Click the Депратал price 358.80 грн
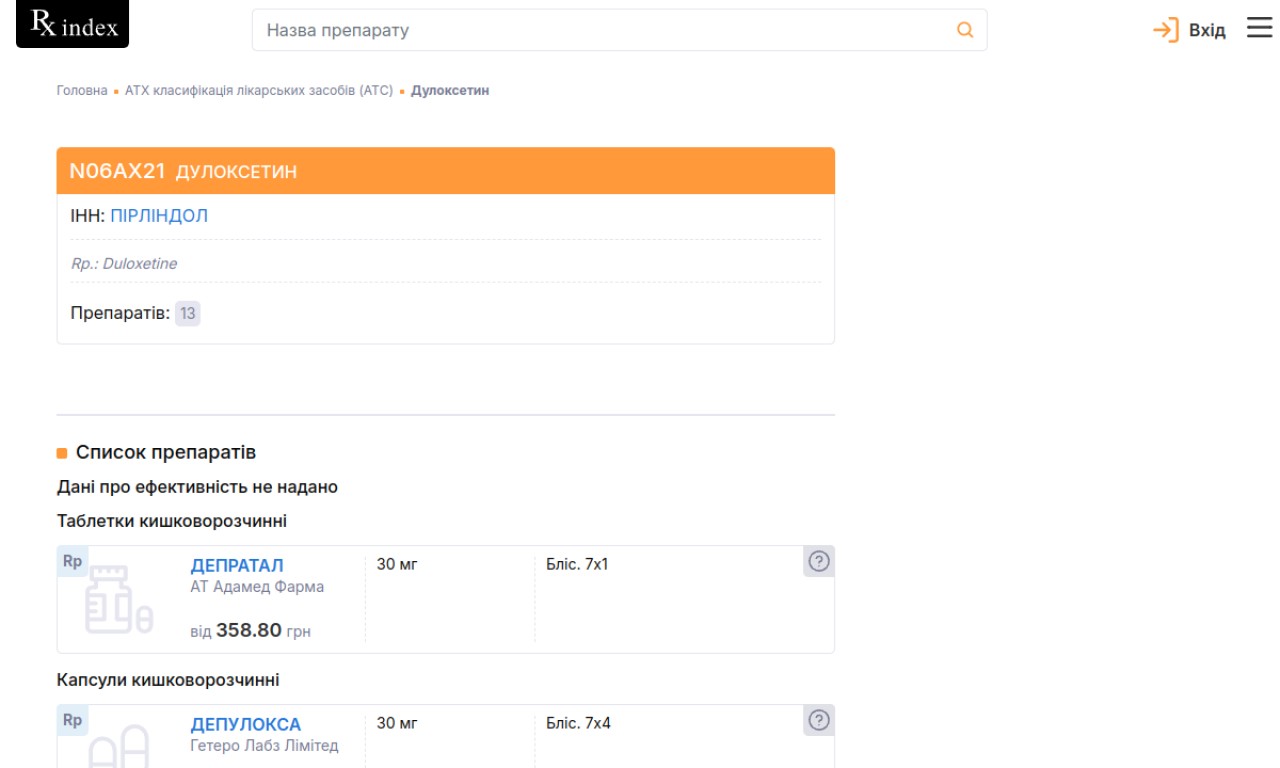Image resolution: width=1280 pixels, height=768 pixels. pyautogui.click(x=249, y=631)
